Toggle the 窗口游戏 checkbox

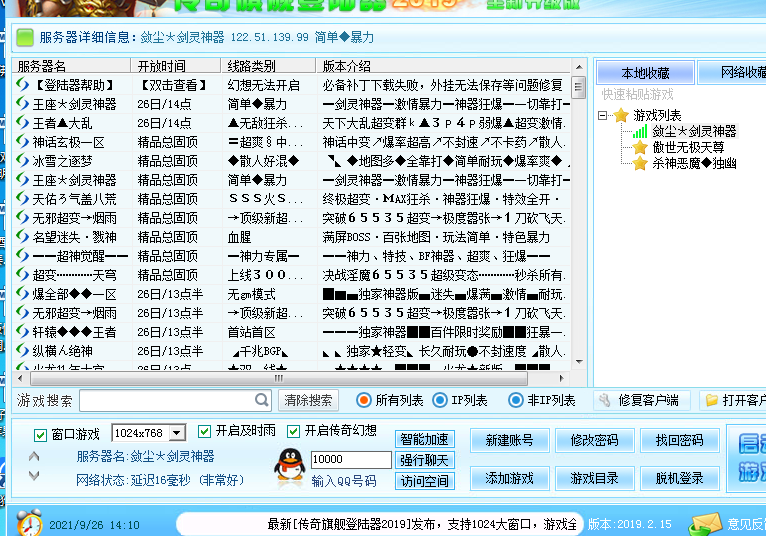pos(40,434)
